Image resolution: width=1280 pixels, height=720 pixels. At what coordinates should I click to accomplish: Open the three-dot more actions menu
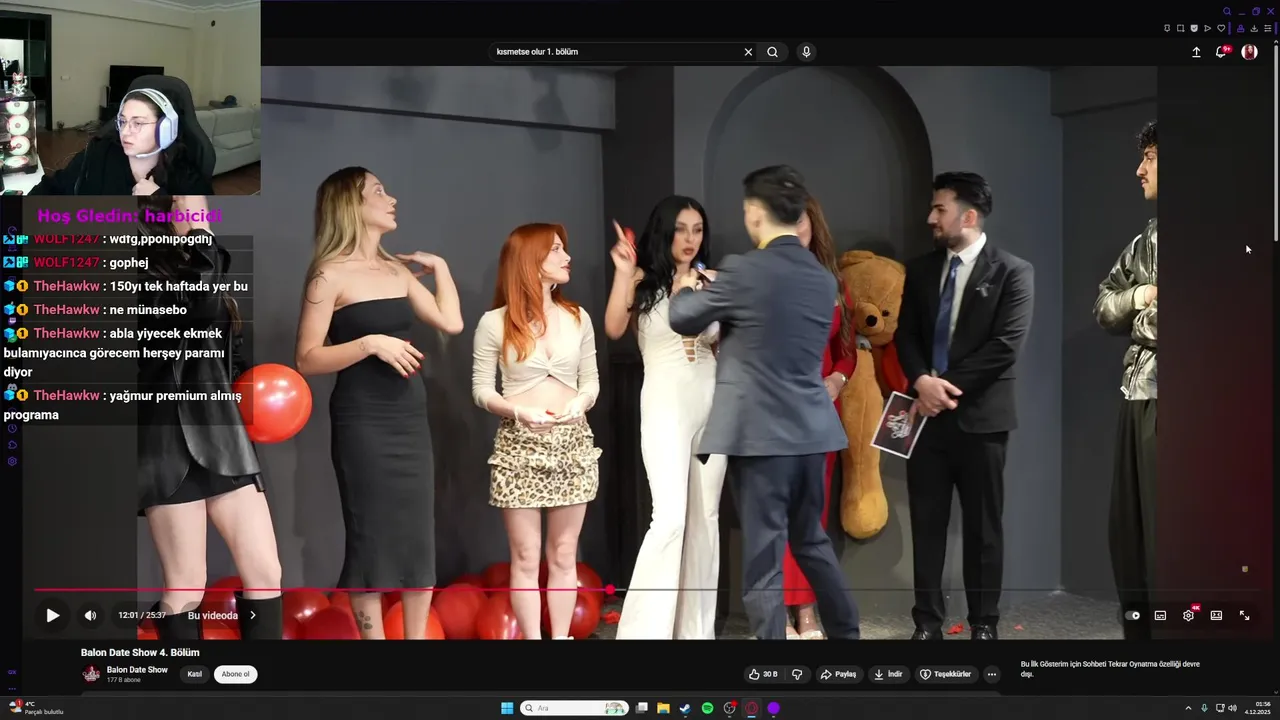coord(991,674)
